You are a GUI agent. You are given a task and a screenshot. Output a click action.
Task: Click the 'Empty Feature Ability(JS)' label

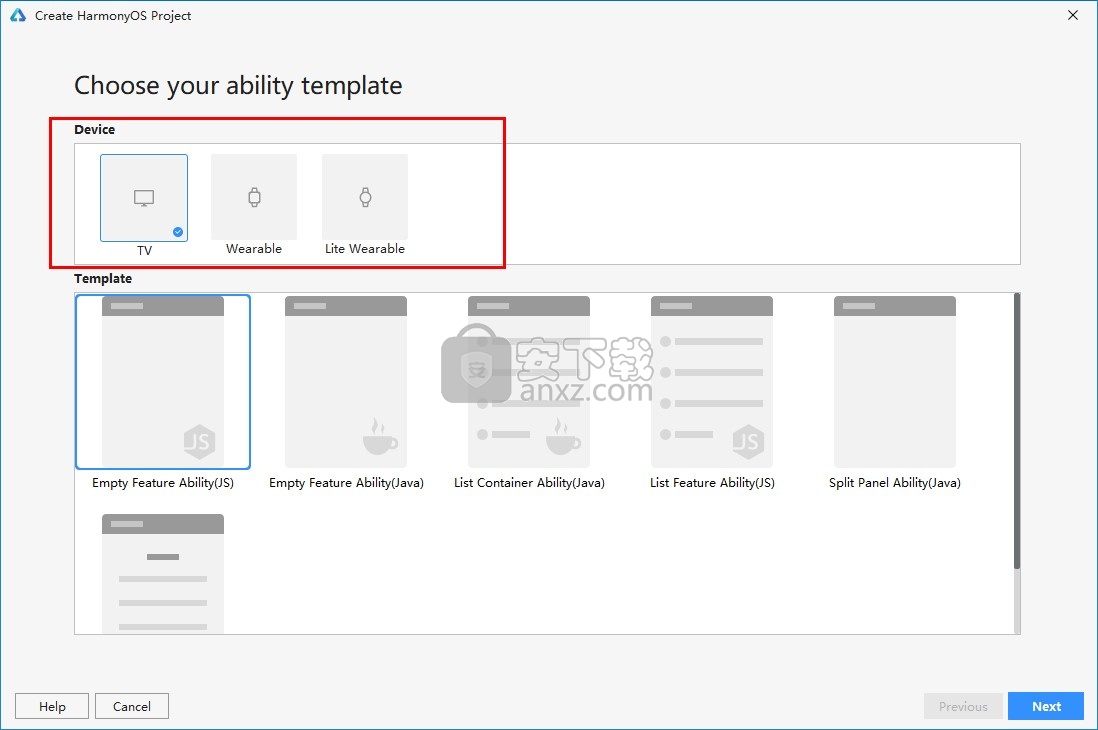click(162, 483)
